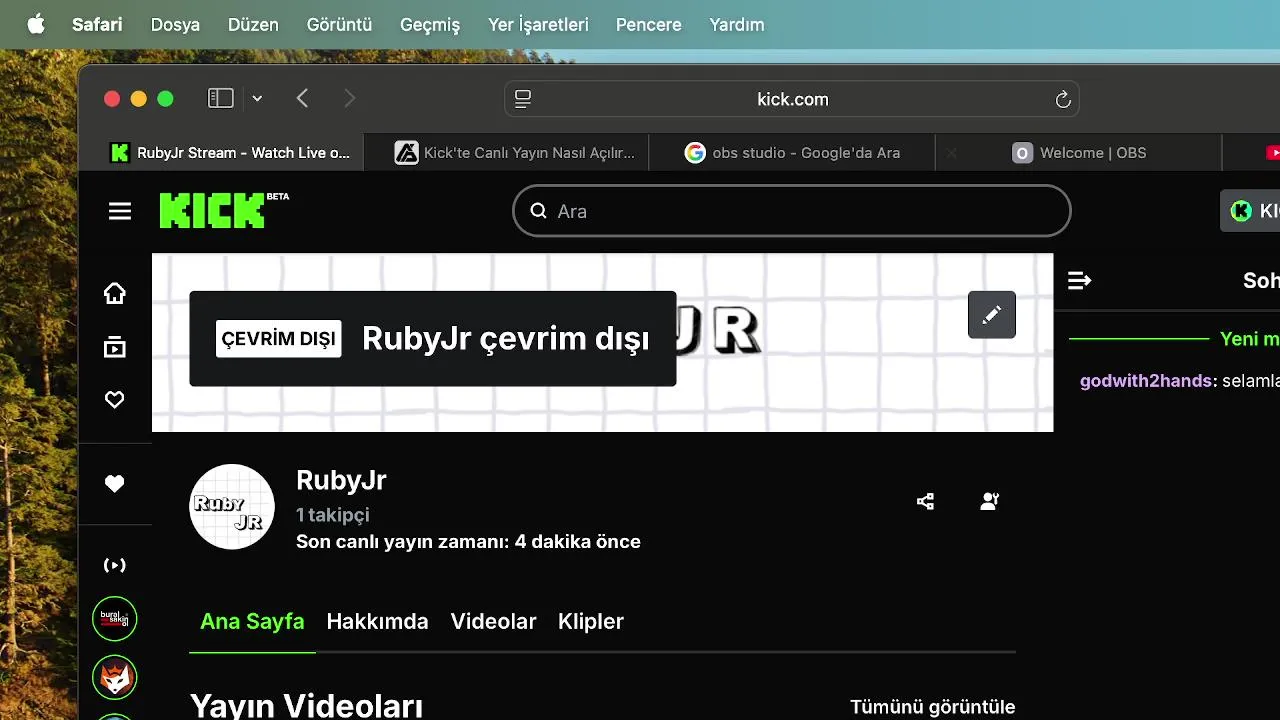Screen dimensions: 1280x720
Task: Click the godwith2hands chat username
Action: 1146,381
